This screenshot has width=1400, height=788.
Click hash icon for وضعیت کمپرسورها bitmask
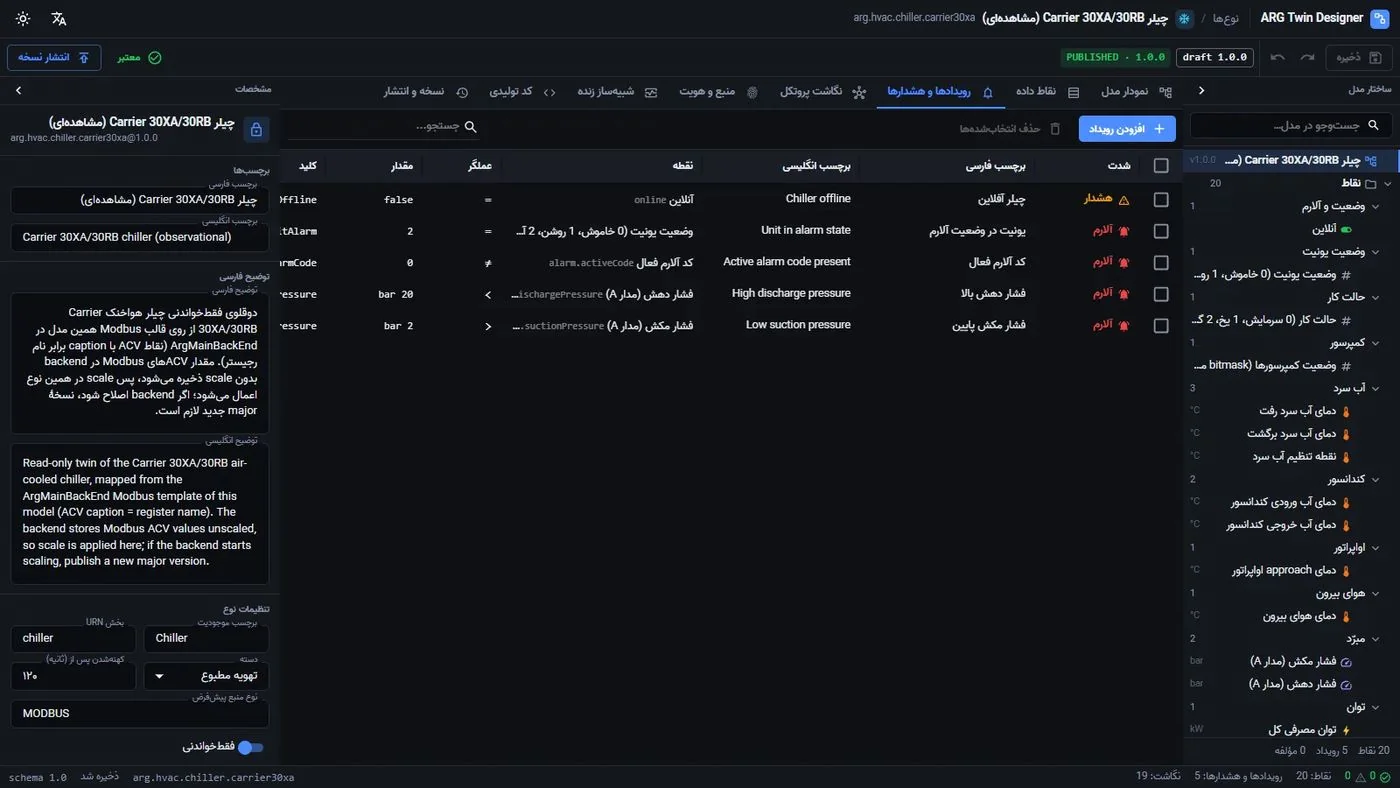1345,366
